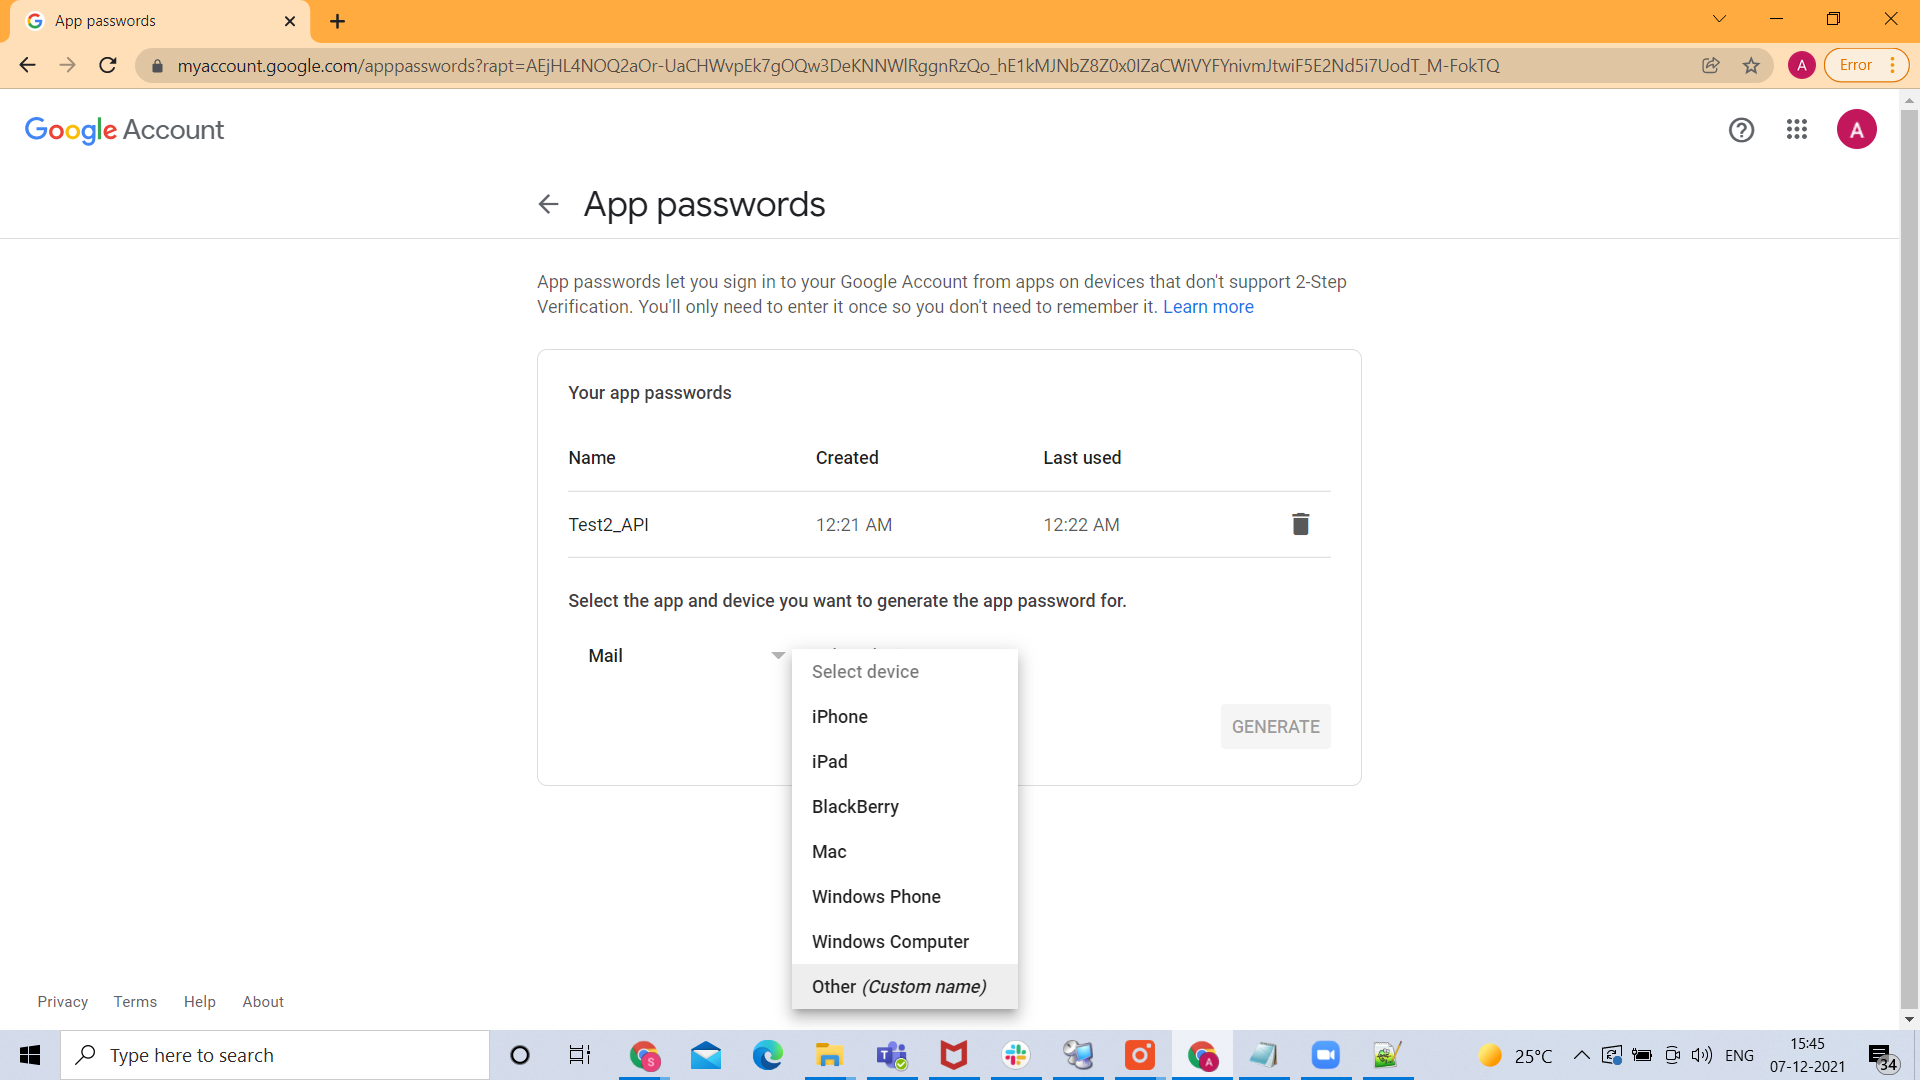Viewport: 1920px width, 1080px height.
Task: Open the Mail app on taskbar
Action: click(x=706, y=1055)
